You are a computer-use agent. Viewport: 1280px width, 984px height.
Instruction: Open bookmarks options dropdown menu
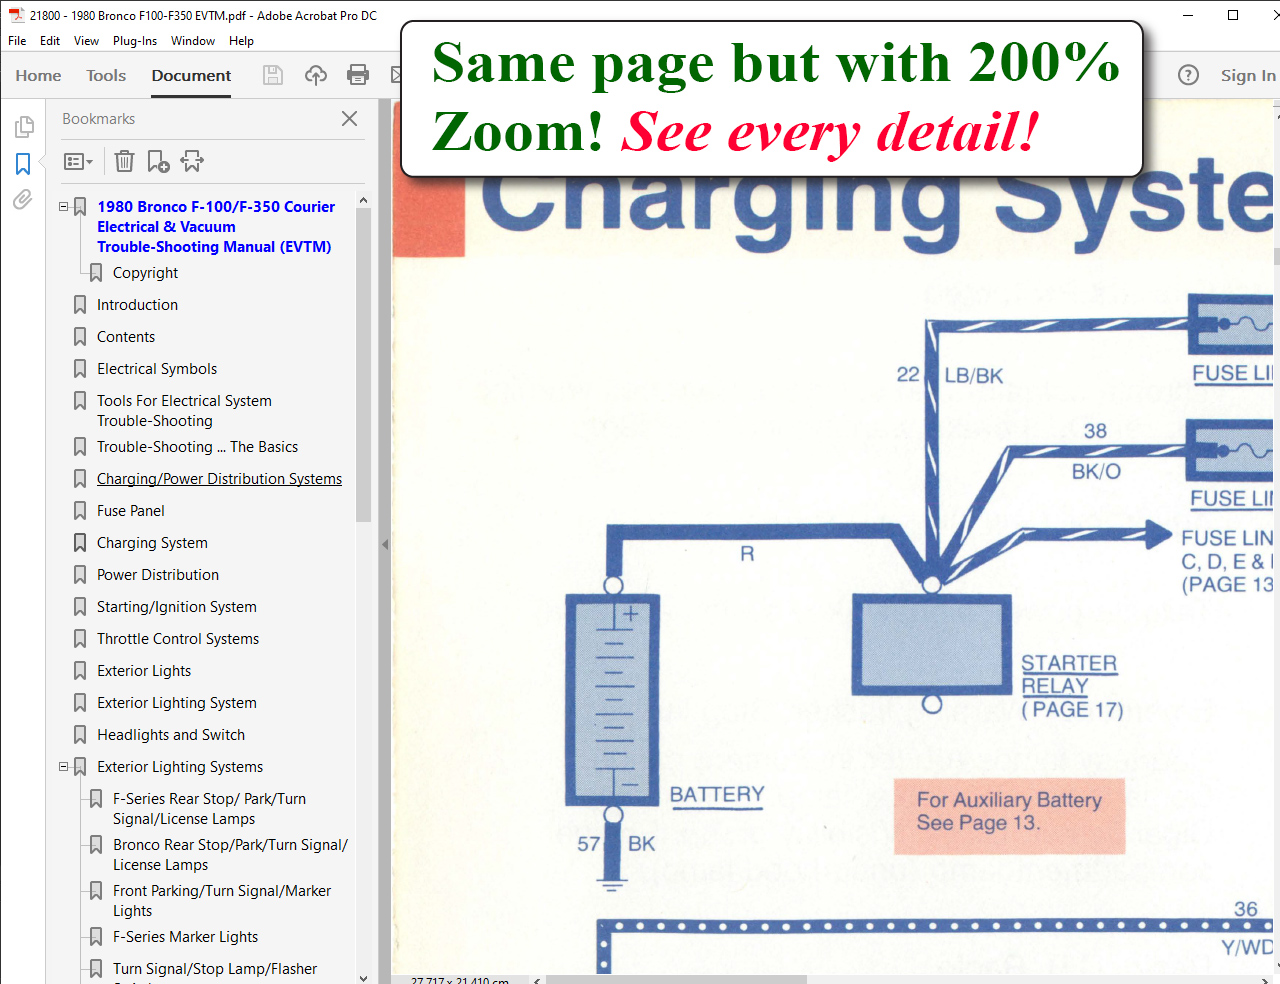(x=78, y=161)
